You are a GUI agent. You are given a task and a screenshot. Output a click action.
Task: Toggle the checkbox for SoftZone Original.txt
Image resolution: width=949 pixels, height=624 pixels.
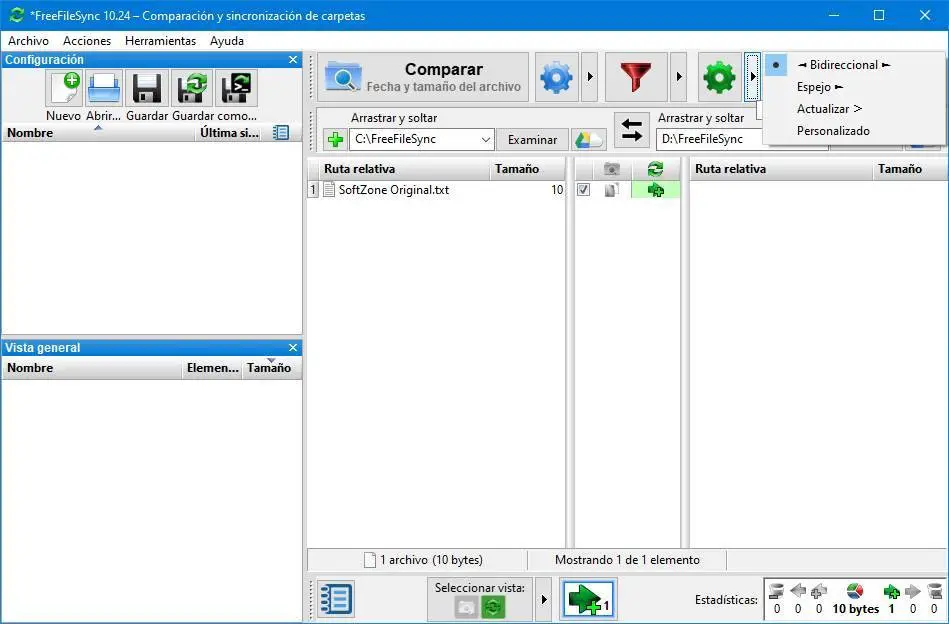tap(583, 189)
